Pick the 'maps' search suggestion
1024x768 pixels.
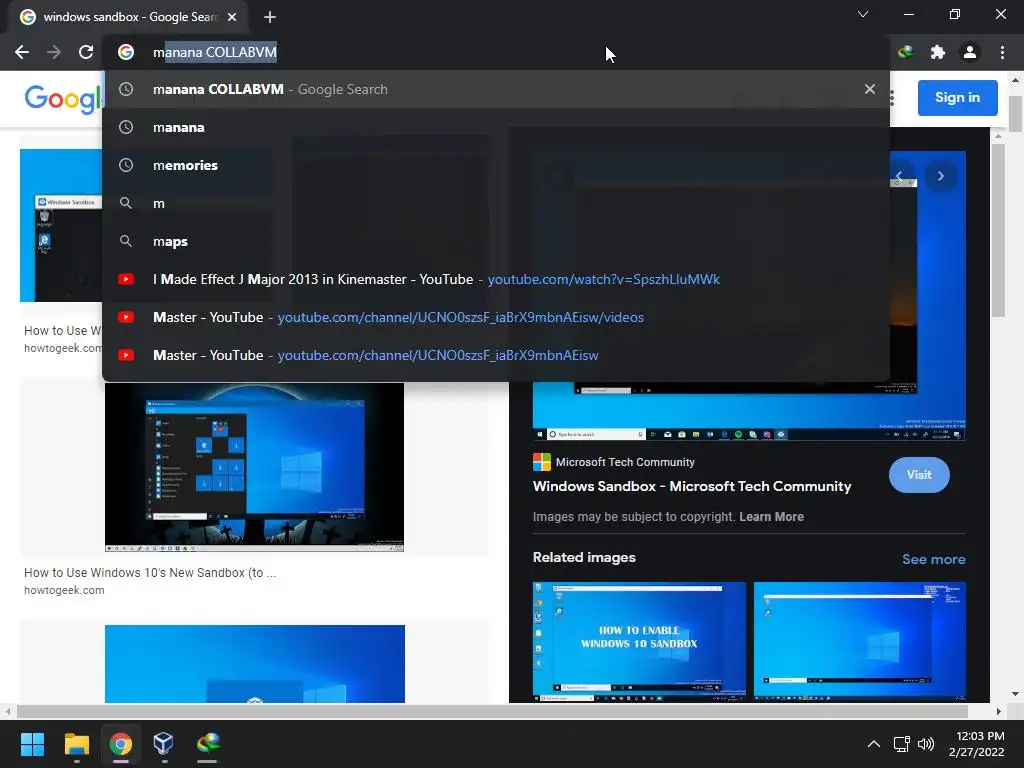click(x=496, y=241)
